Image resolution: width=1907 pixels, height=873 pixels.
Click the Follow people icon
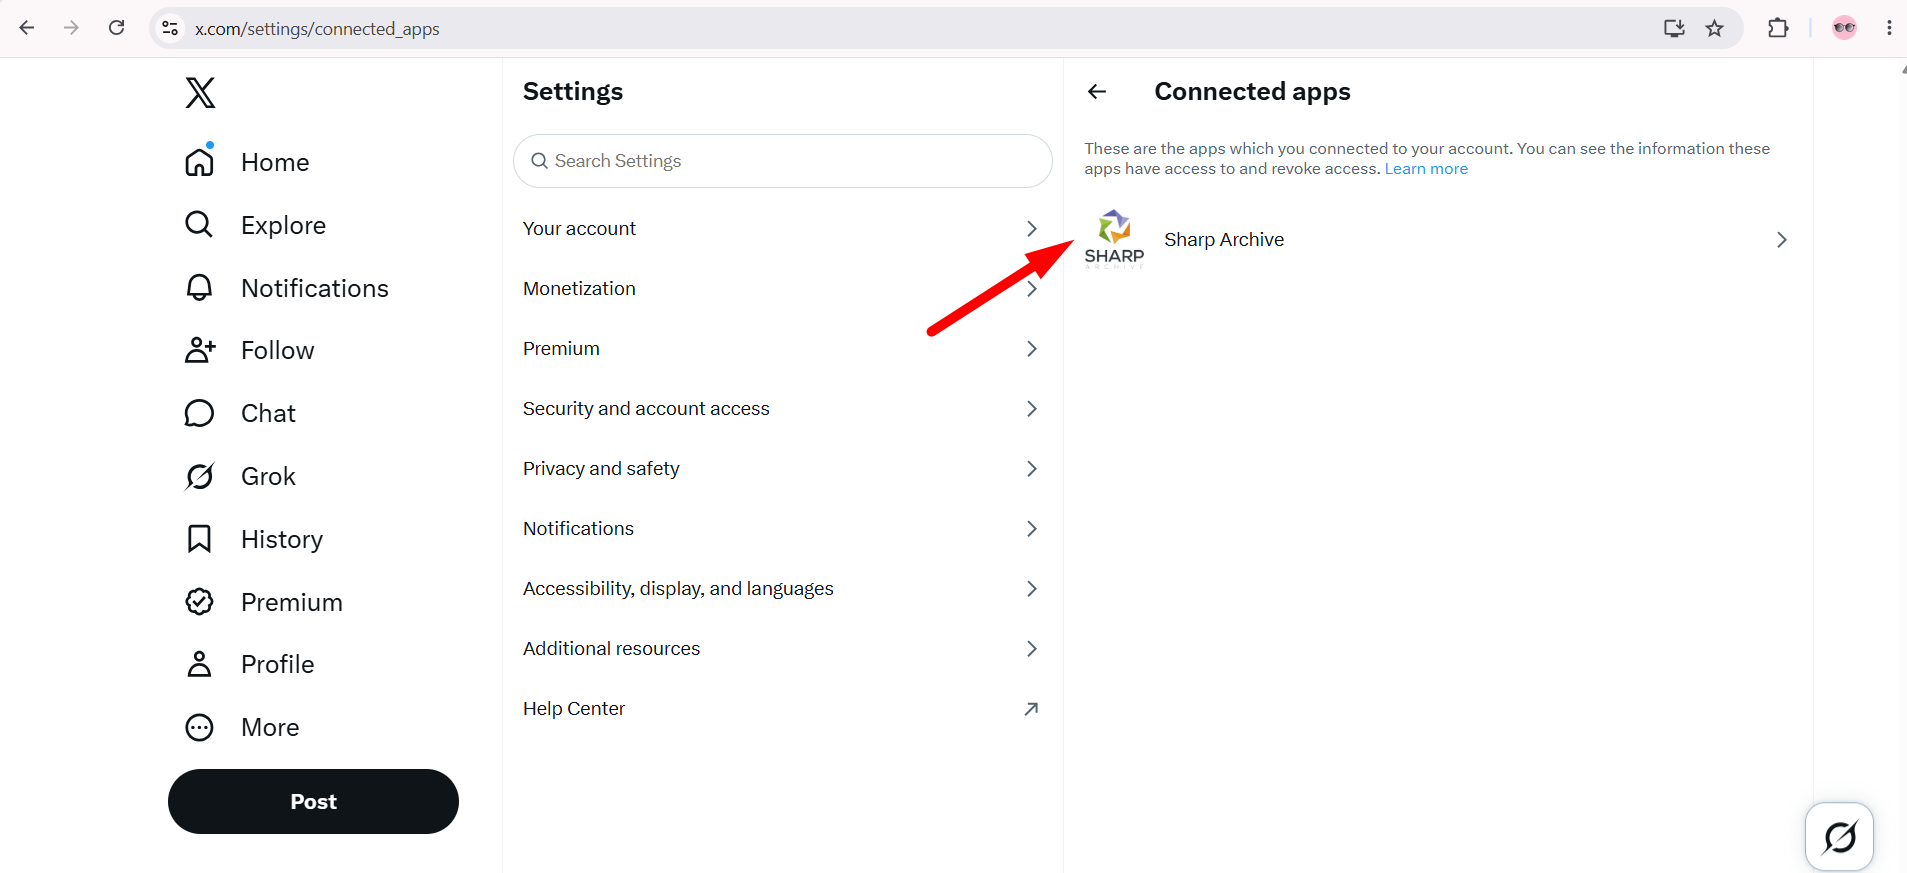pyautogui.click(x=200, y=350)
